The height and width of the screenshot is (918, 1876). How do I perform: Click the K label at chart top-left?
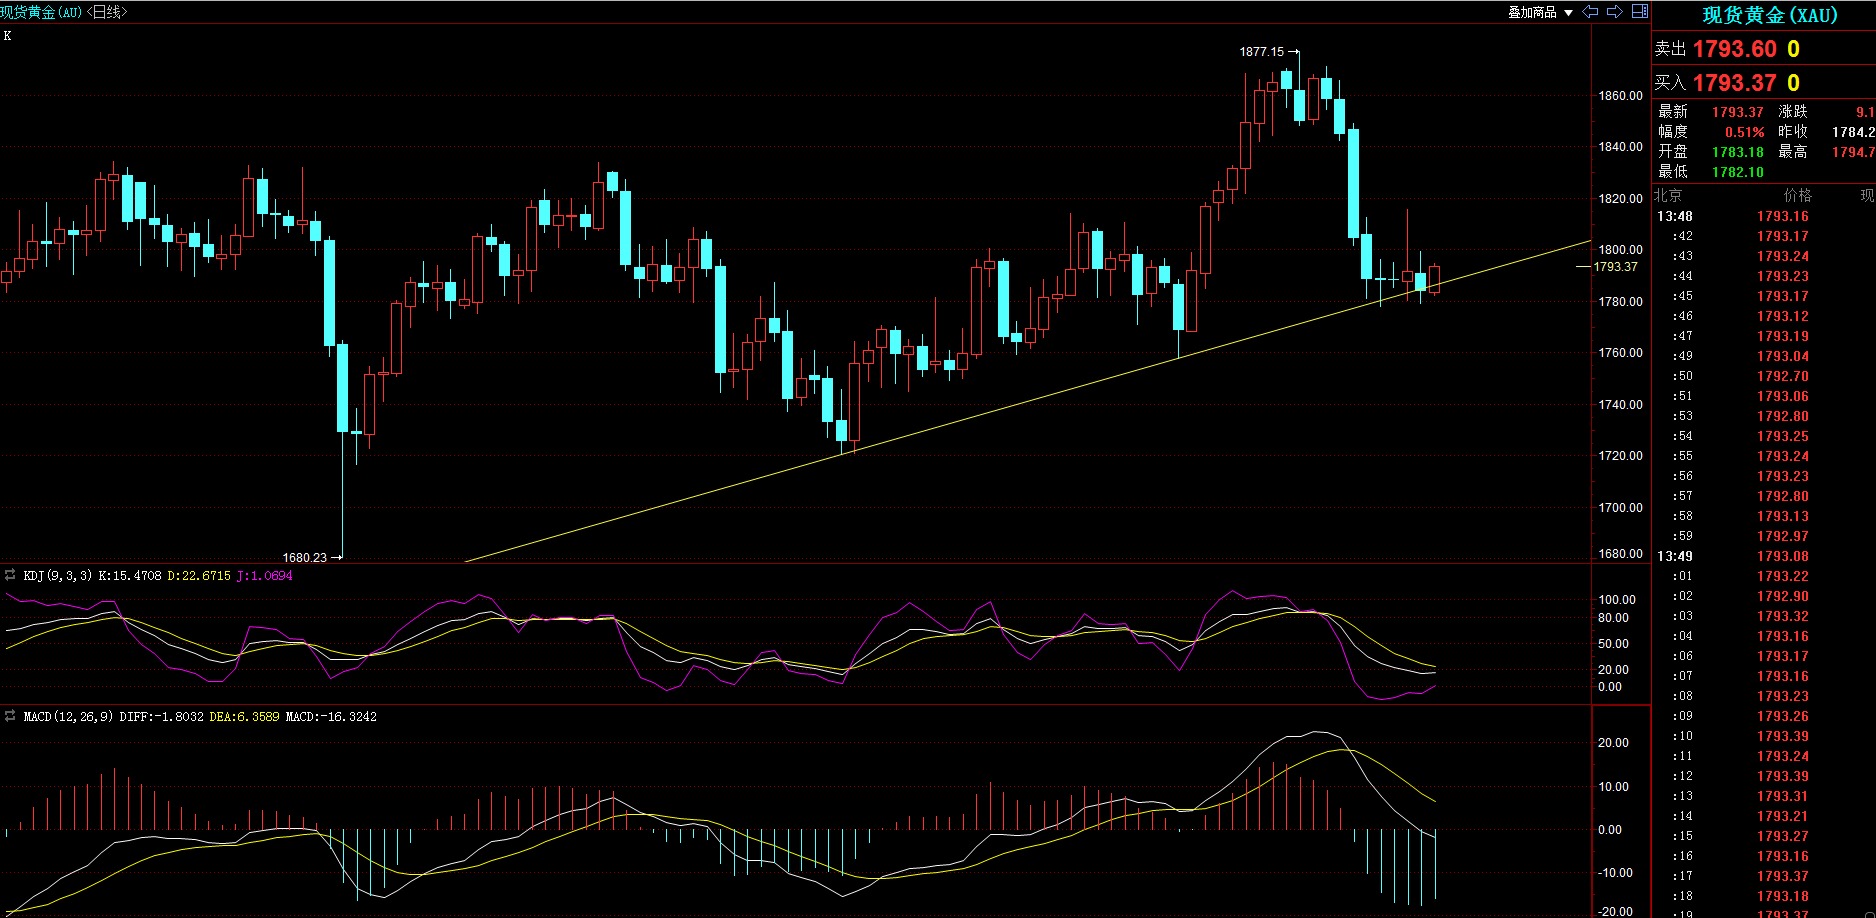pyautogui.click(x=7, y=36)
